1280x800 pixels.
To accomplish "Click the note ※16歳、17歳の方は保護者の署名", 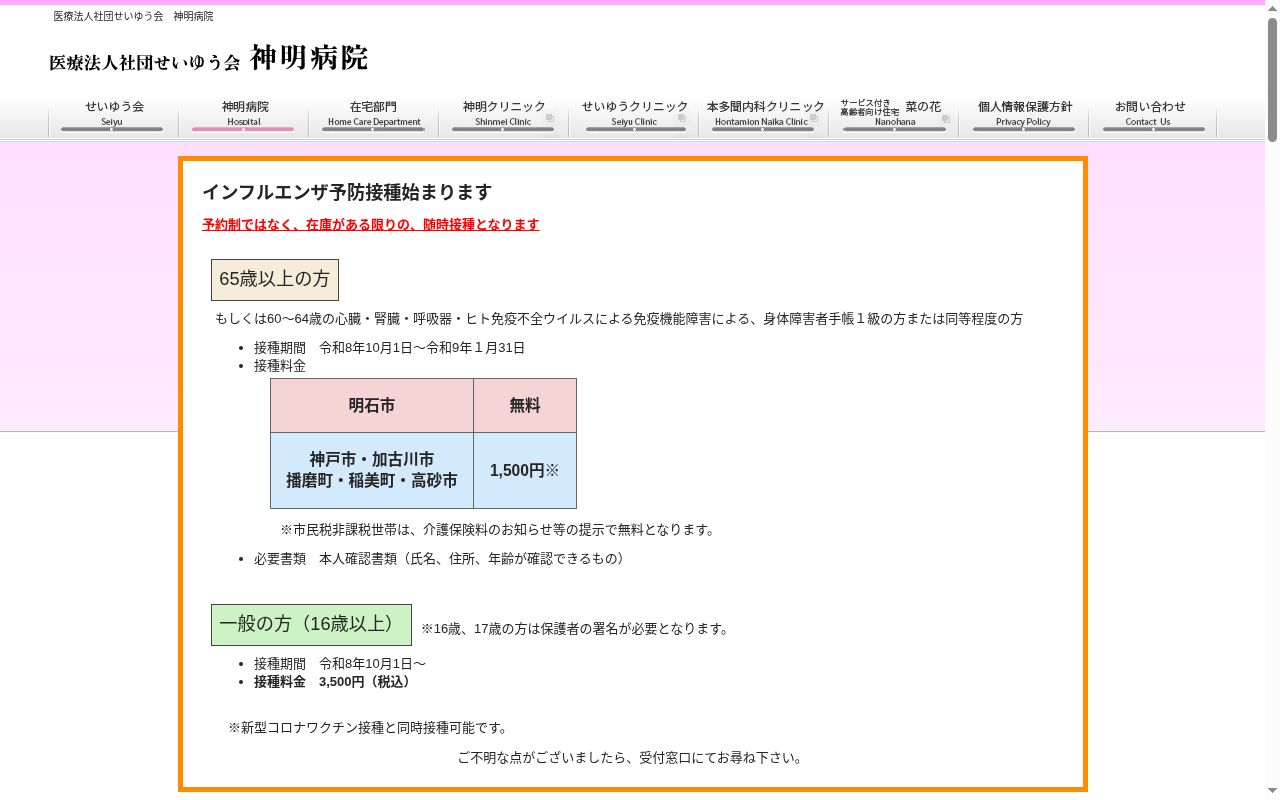I will tap(577, 629).
